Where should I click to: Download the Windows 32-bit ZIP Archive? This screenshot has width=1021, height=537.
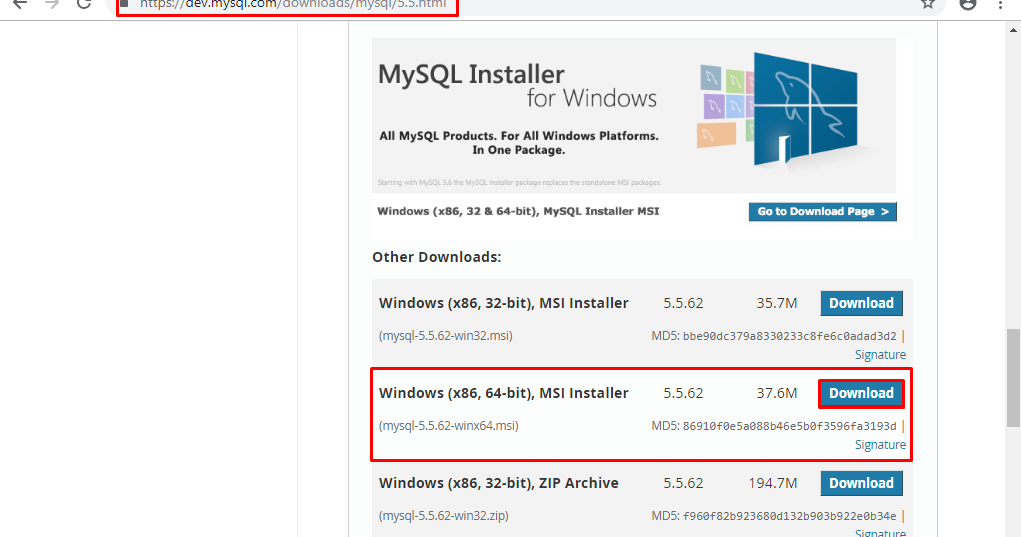tap(861, 484)
